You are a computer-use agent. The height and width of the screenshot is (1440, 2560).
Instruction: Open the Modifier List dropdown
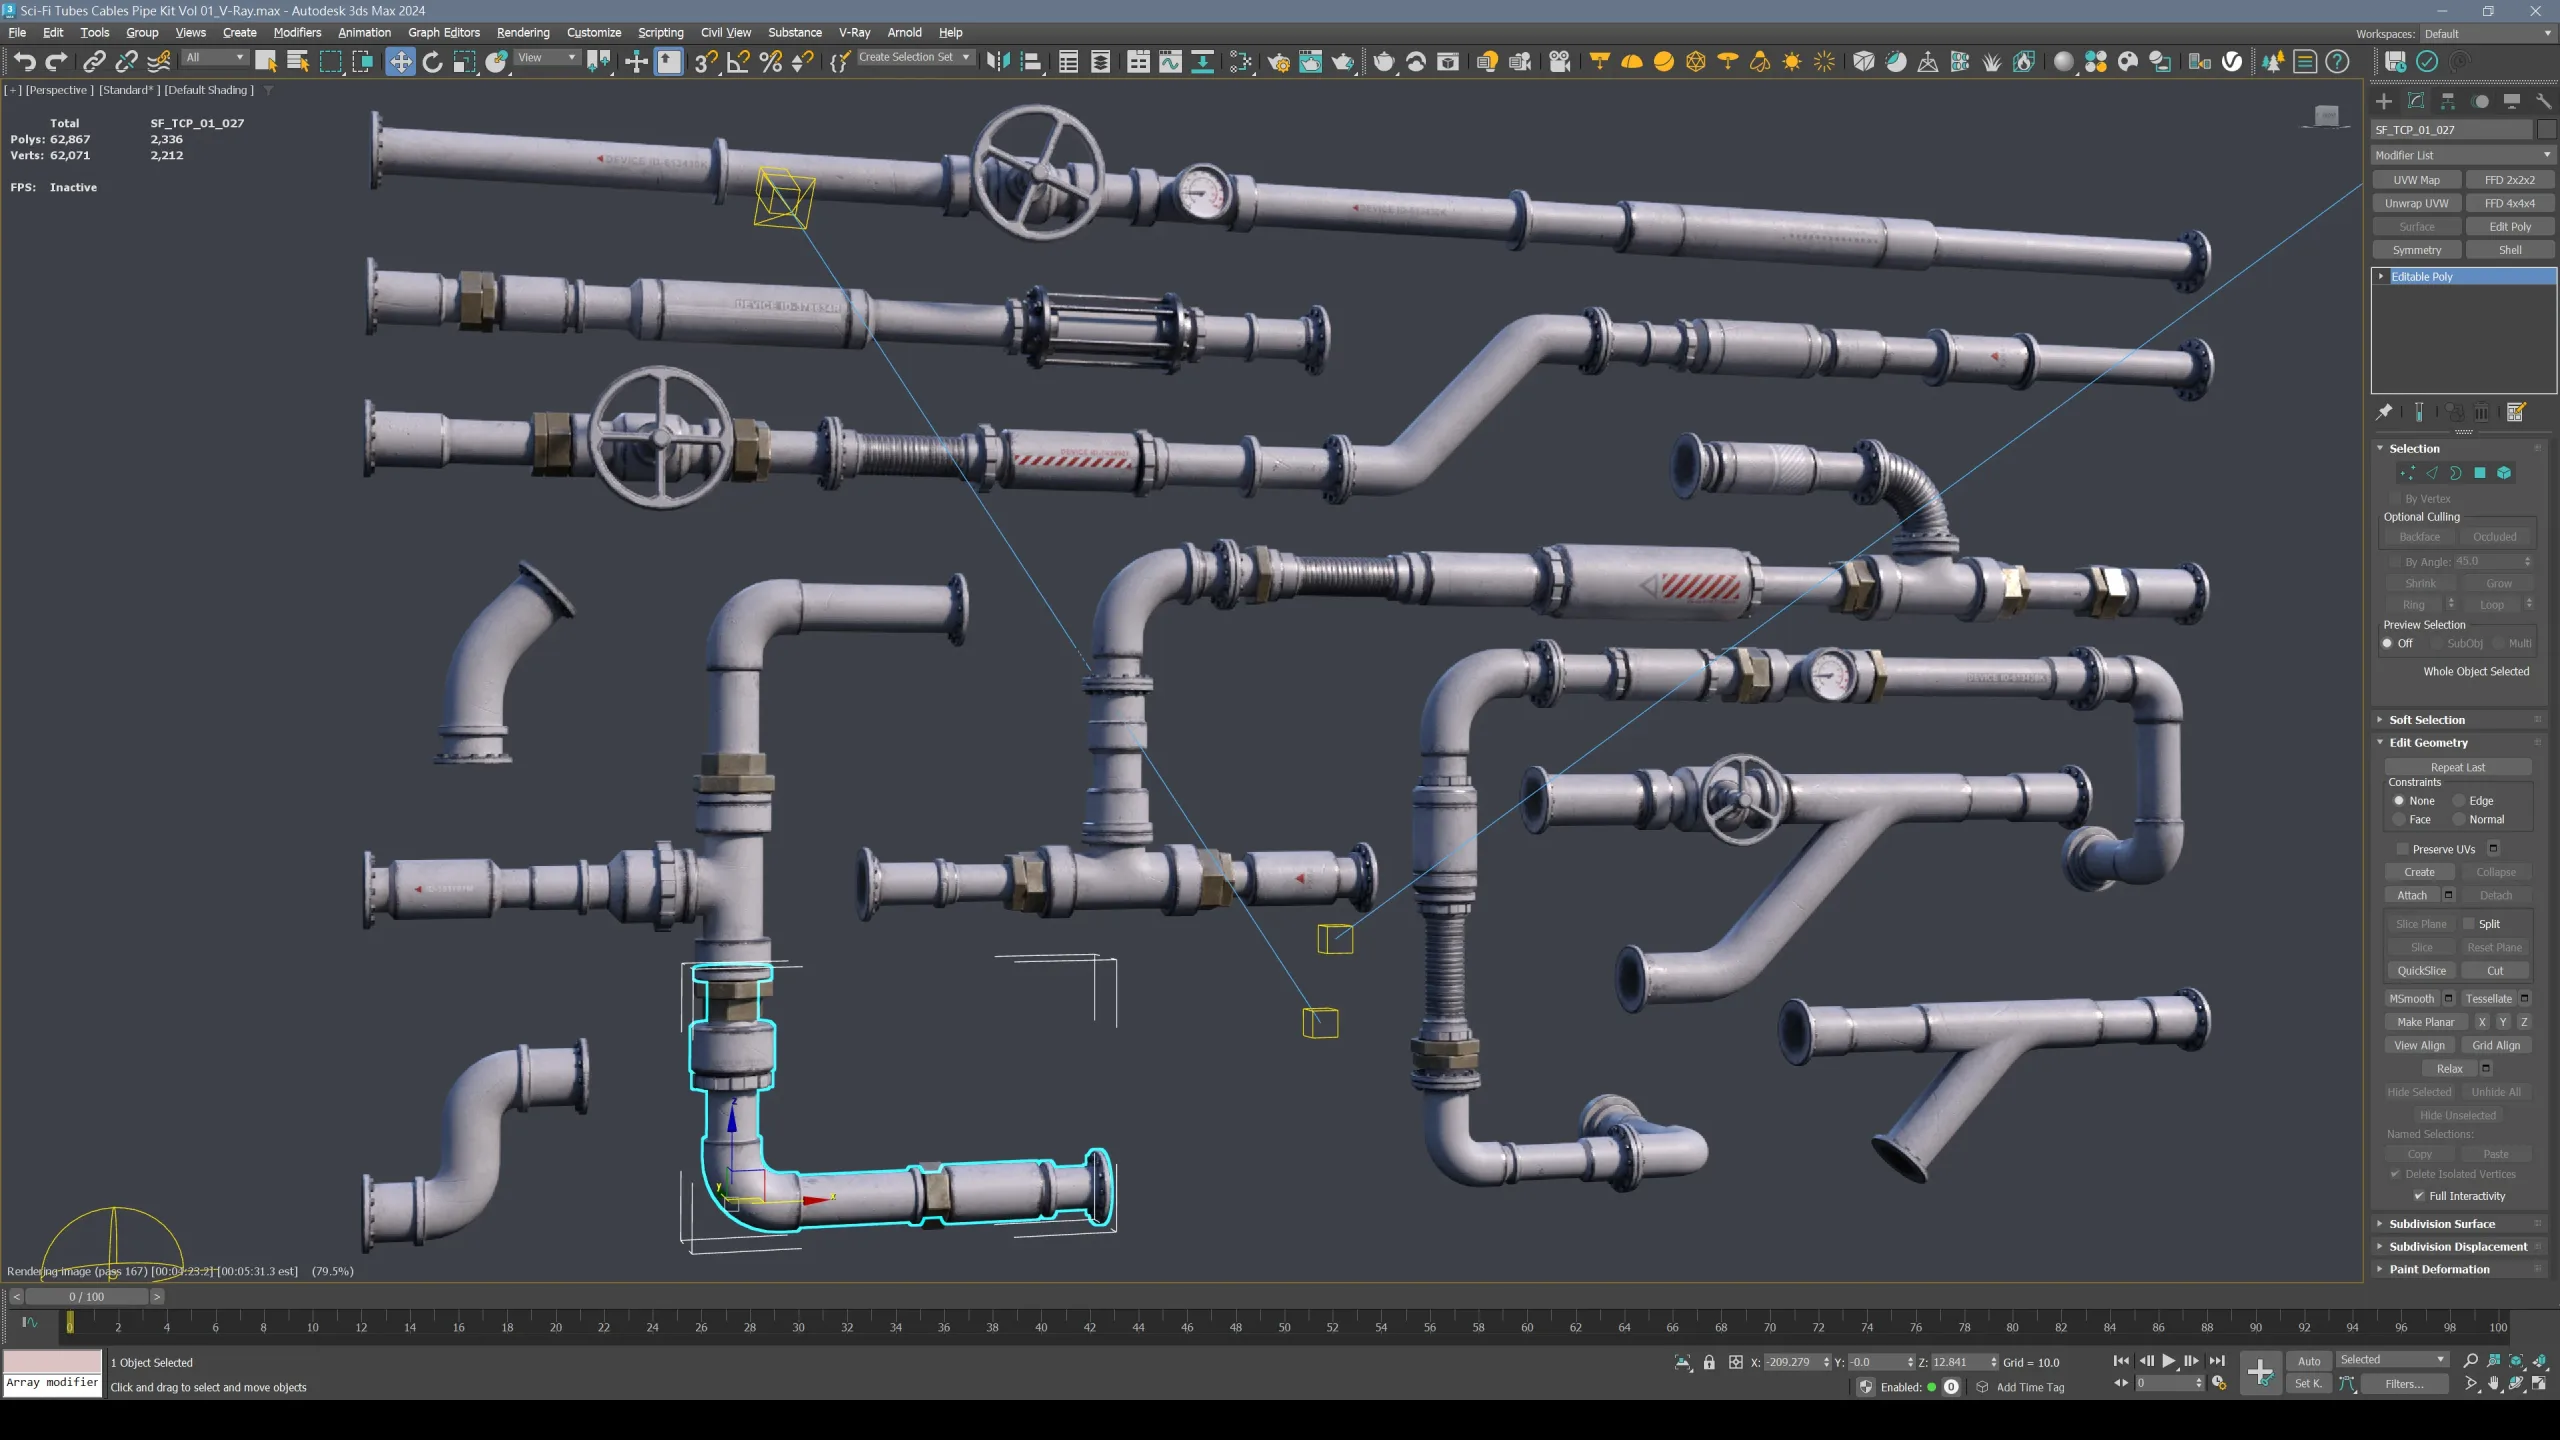pyautogui.click(x=2461, y=155)
